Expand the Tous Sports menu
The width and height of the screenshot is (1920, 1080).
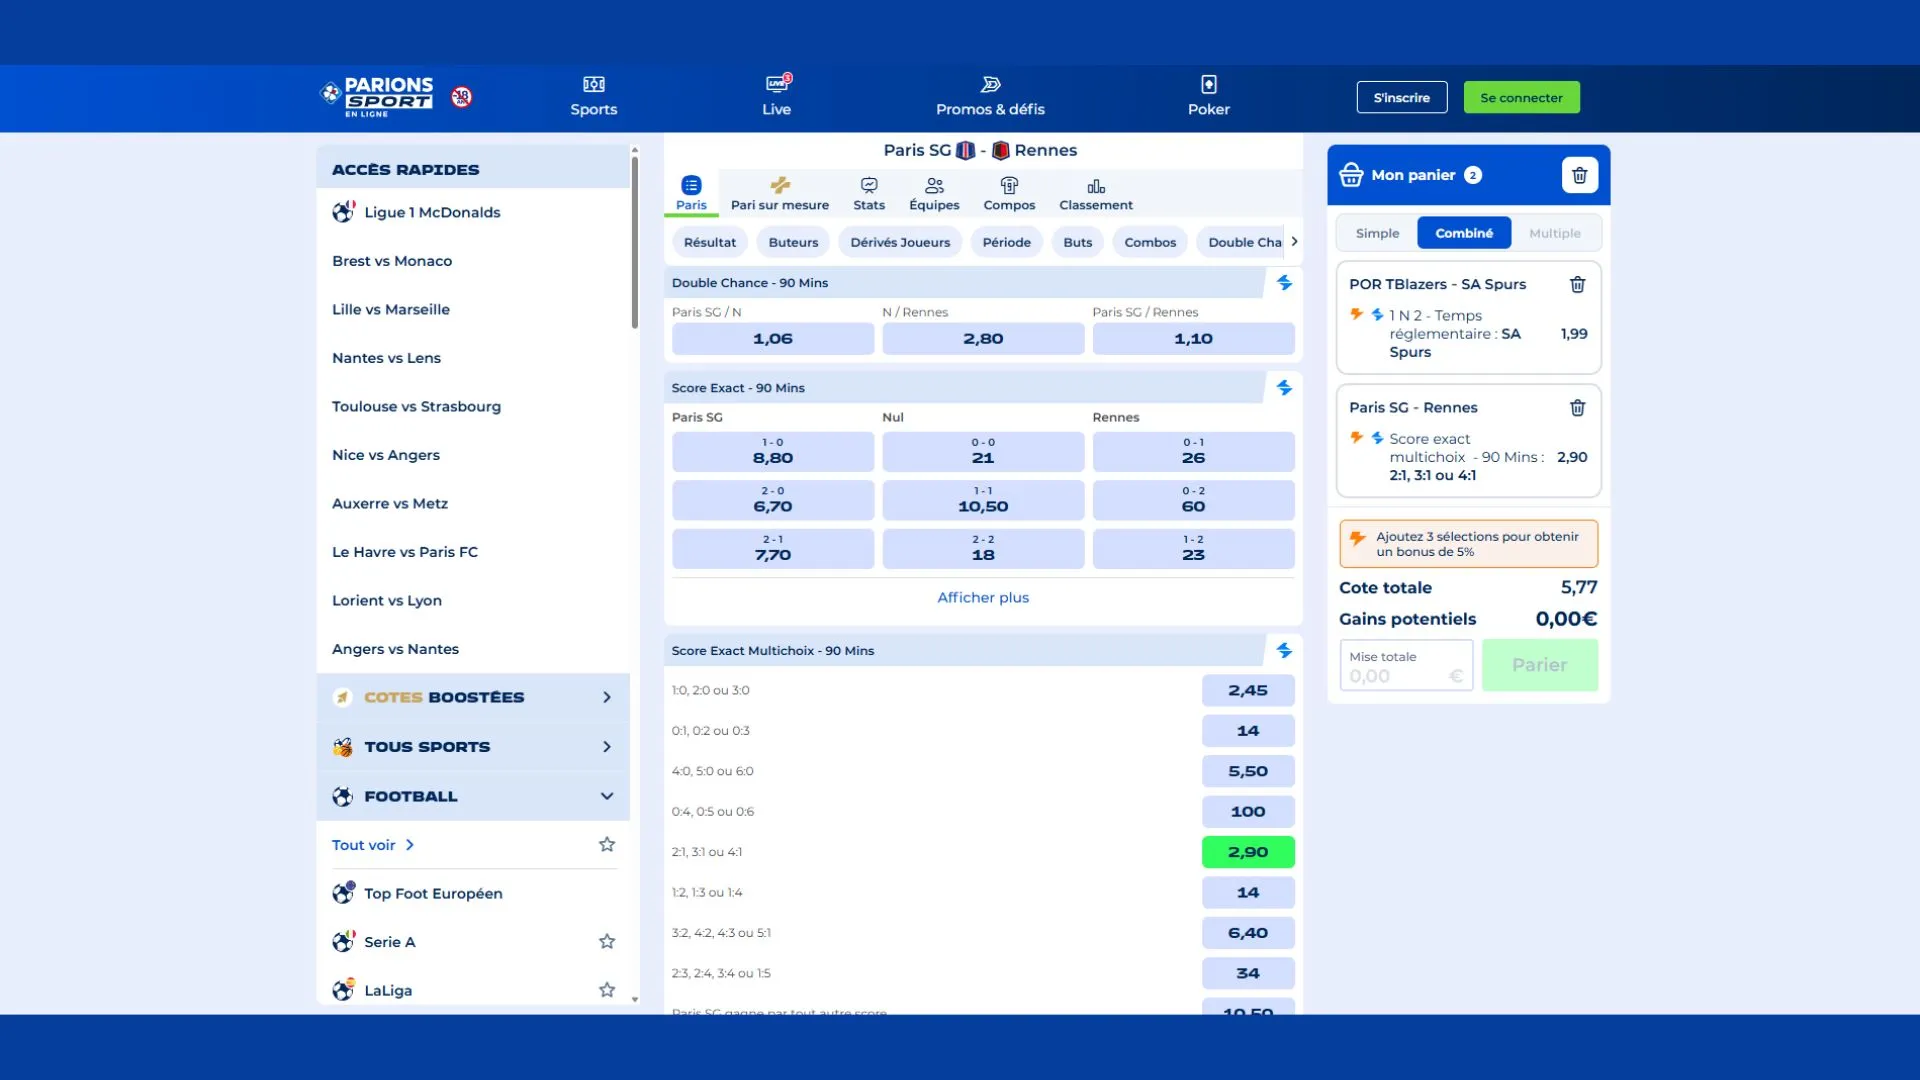[x=606, y=747]
